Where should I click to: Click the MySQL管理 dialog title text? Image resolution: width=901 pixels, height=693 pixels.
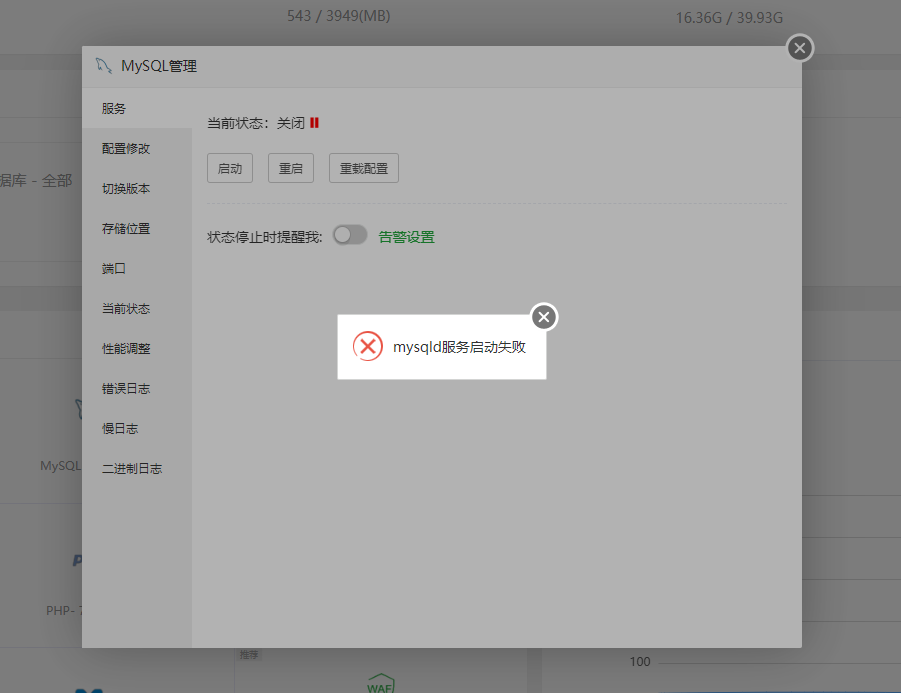click(x=159, y=66)
